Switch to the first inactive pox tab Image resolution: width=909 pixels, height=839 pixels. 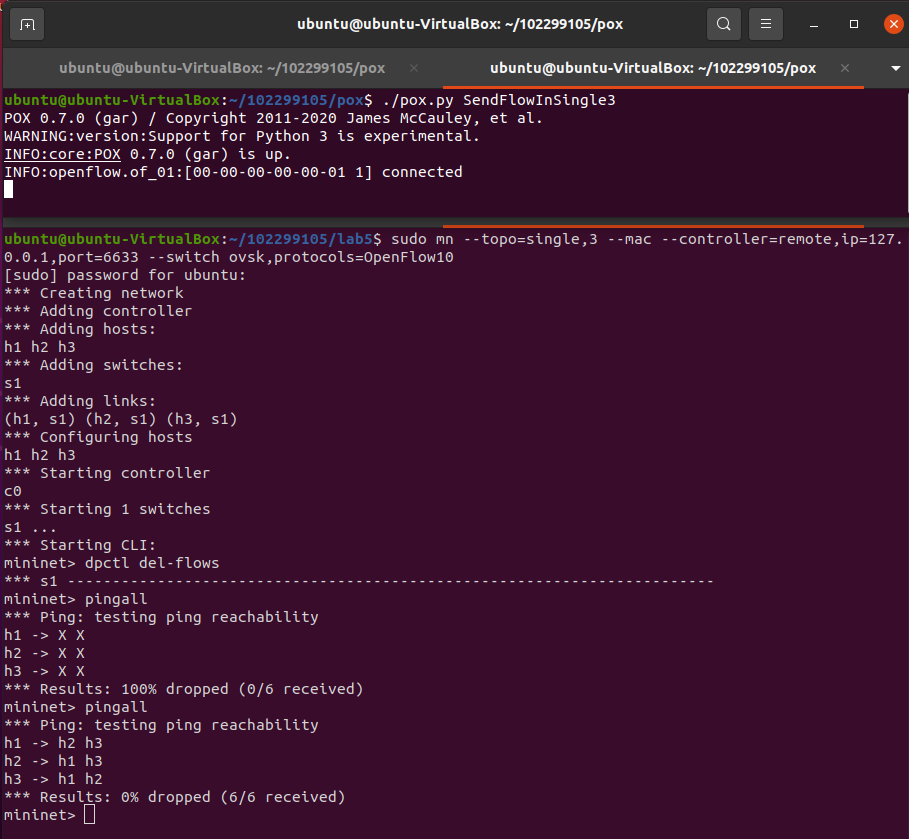tap(222, 68)
